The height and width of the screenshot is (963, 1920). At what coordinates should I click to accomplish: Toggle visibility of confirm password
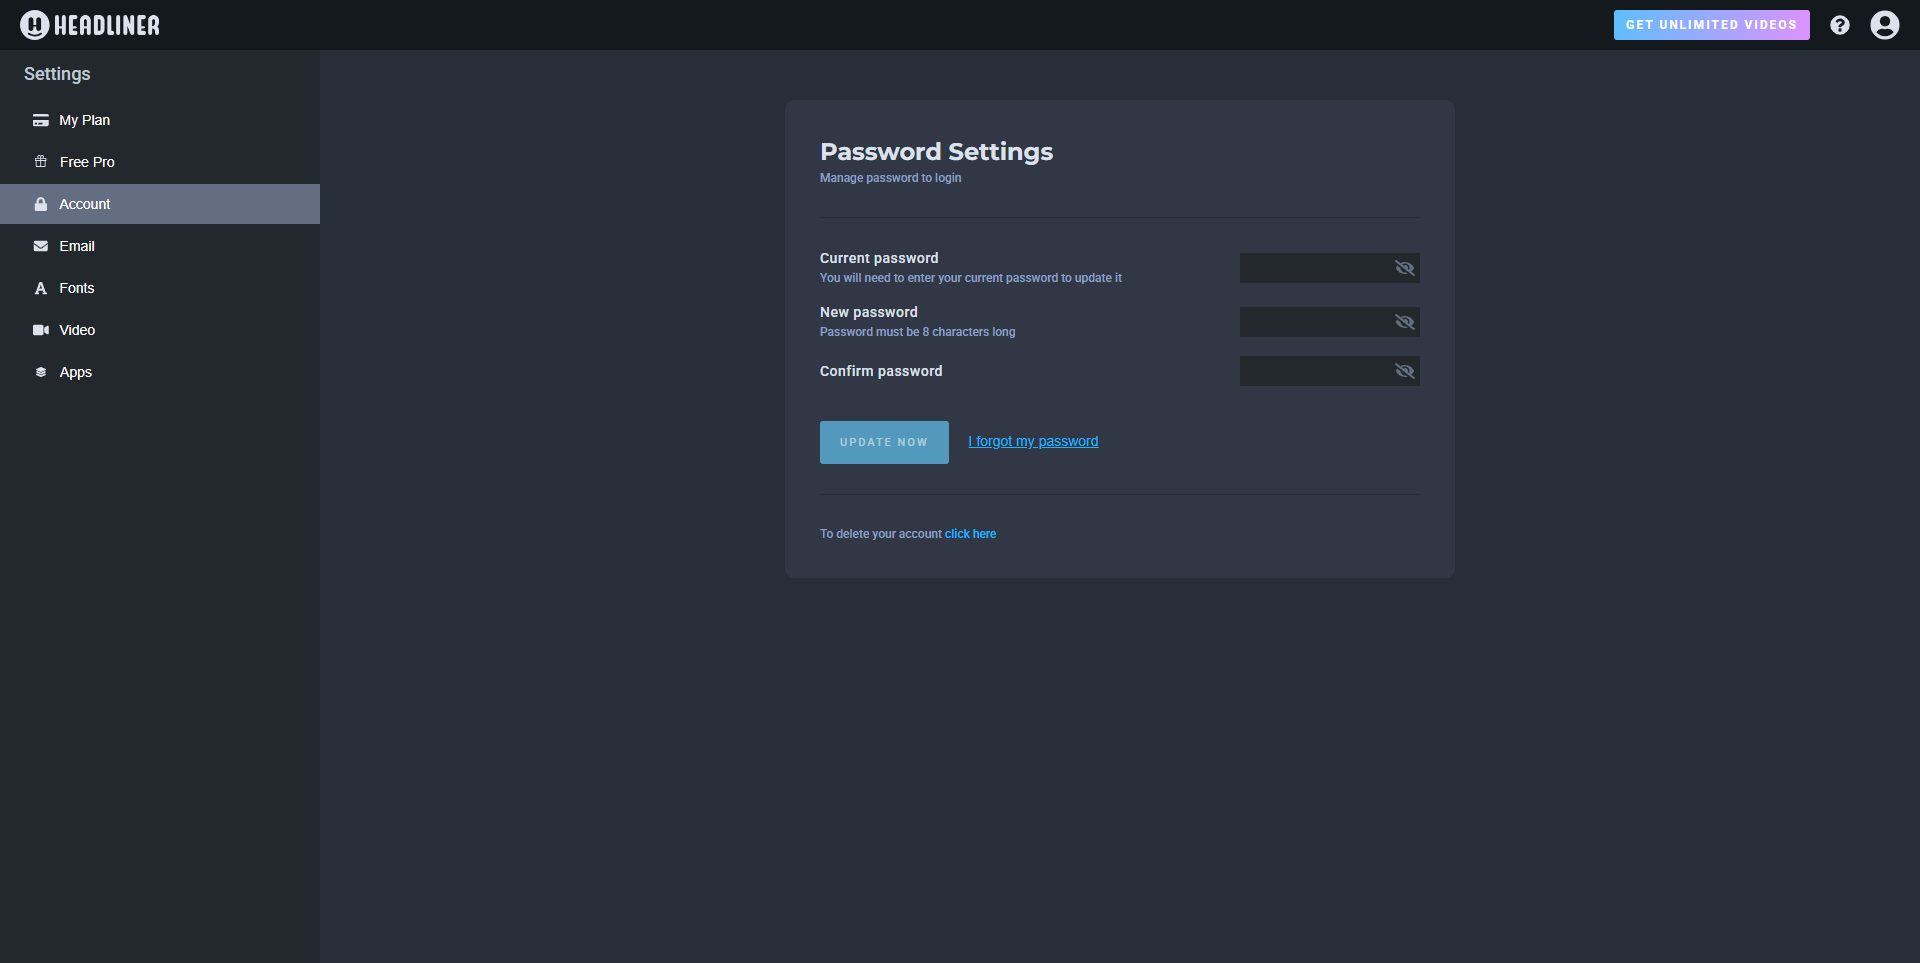[x=1404, y=371]
